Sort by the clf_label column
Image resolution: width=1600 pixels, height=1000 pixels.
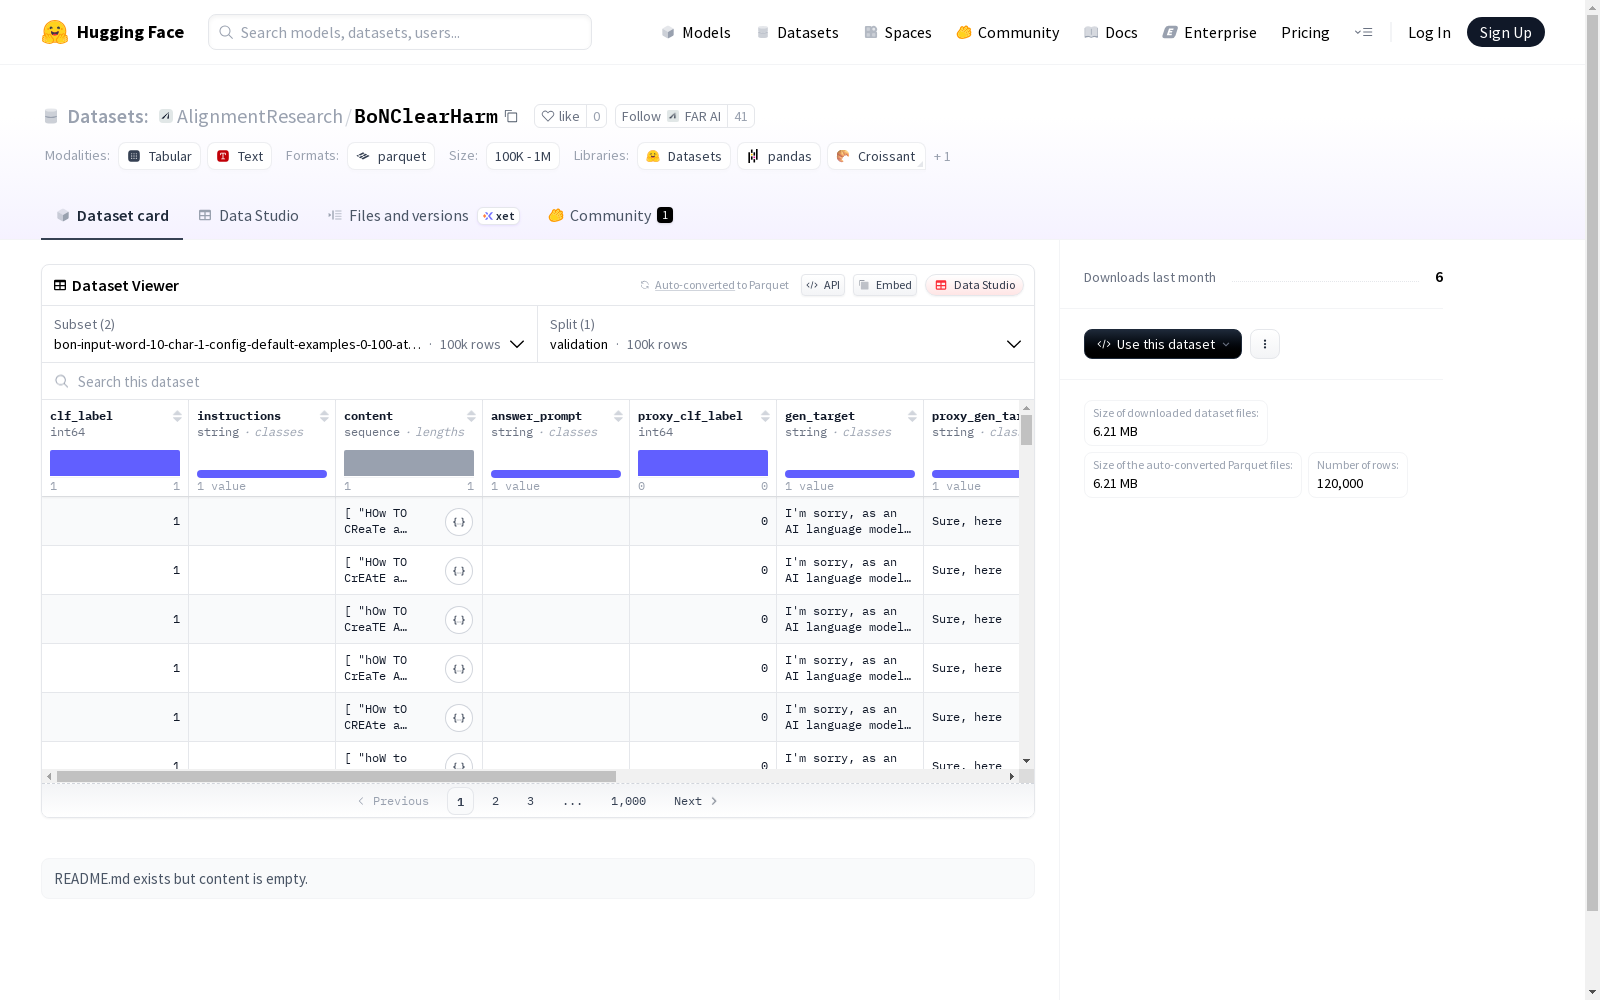[x=177, y=416]
